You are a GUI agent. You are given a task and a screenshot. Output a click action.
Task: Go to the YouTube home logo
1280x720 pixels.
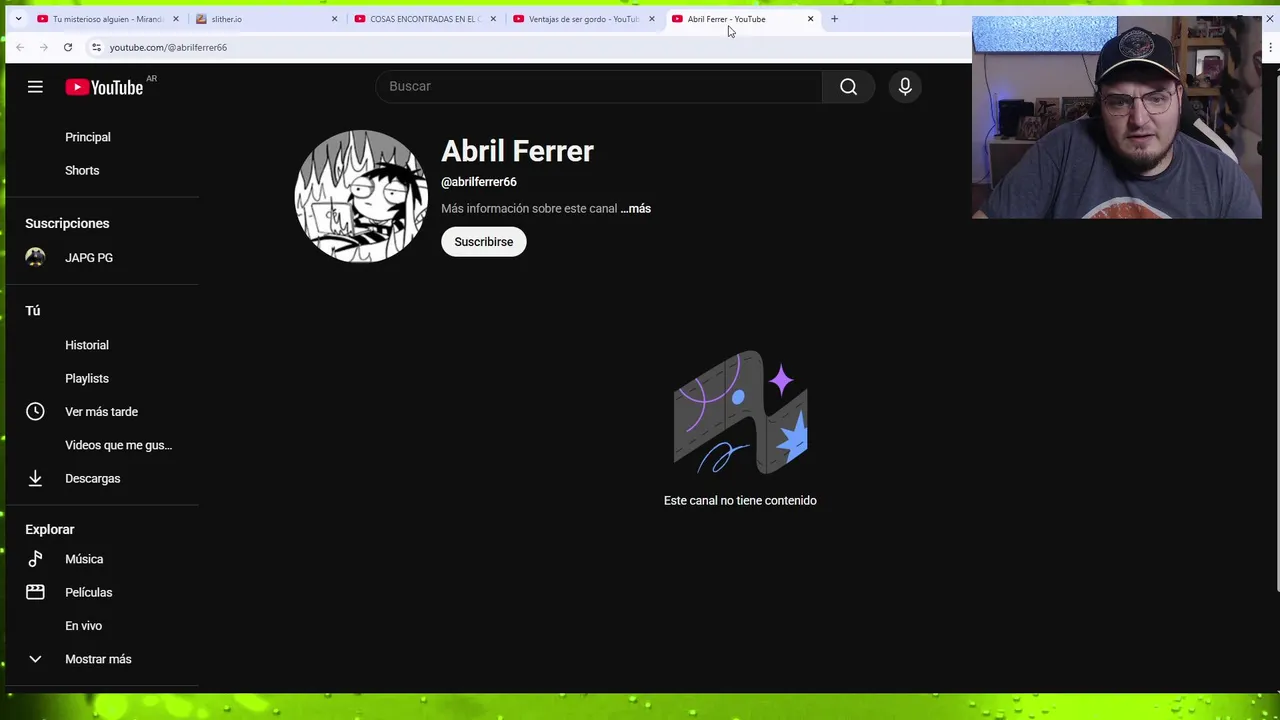pyautogui.click(x=104, y=87)
